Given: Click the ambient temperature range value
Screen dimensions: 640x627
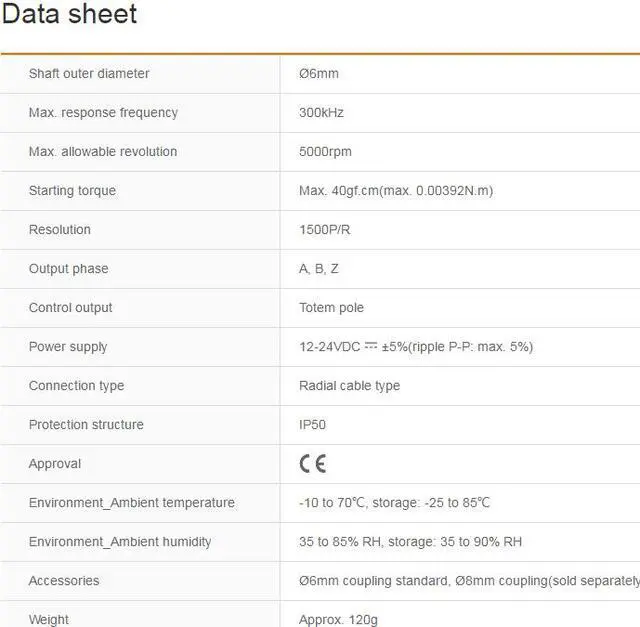Looking at the screenshot, I should point(394,503).
